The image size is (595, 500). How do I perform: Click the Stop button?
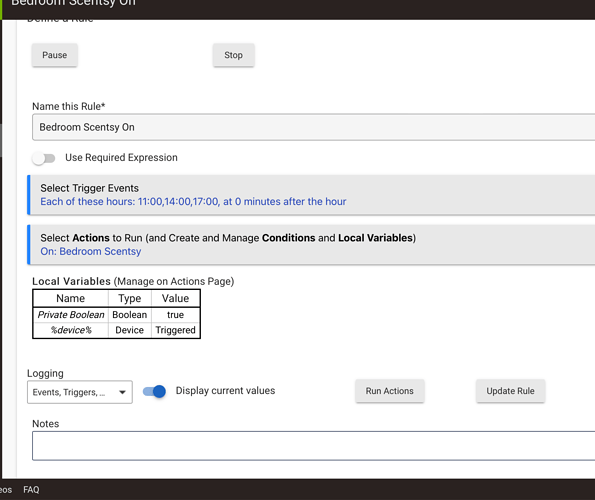233,55
